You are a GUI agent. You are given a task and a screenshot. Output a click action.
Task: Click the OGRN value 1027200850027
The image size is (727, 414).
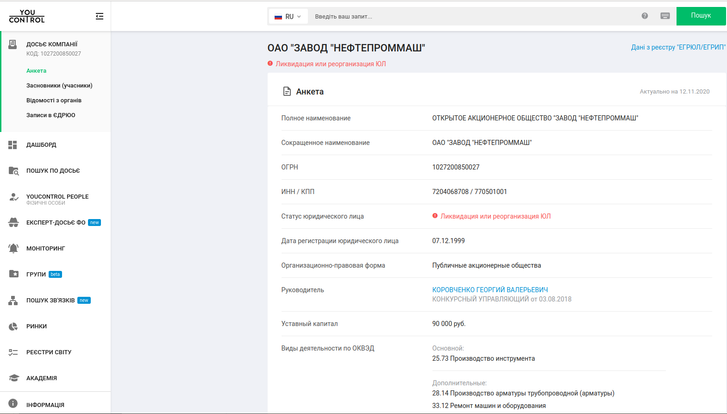tap(456, 167)
